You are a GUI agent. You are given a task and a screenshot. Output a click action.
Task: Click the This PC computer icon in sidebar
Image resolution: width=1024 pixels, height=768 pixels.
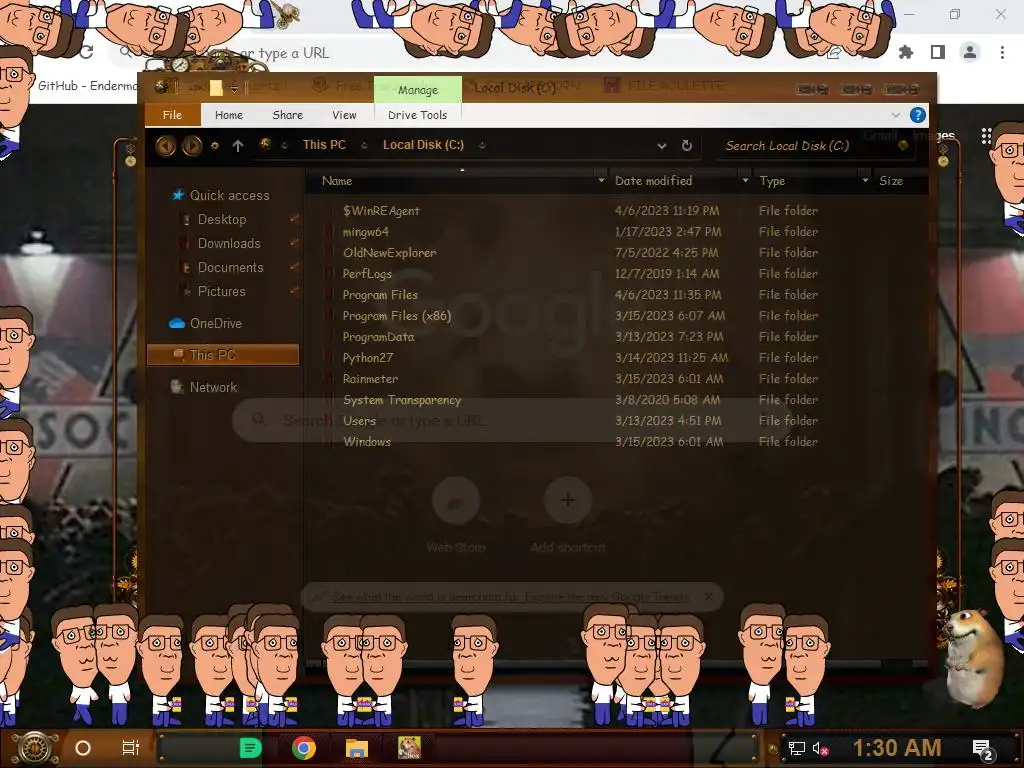click(x=178, y=355)
